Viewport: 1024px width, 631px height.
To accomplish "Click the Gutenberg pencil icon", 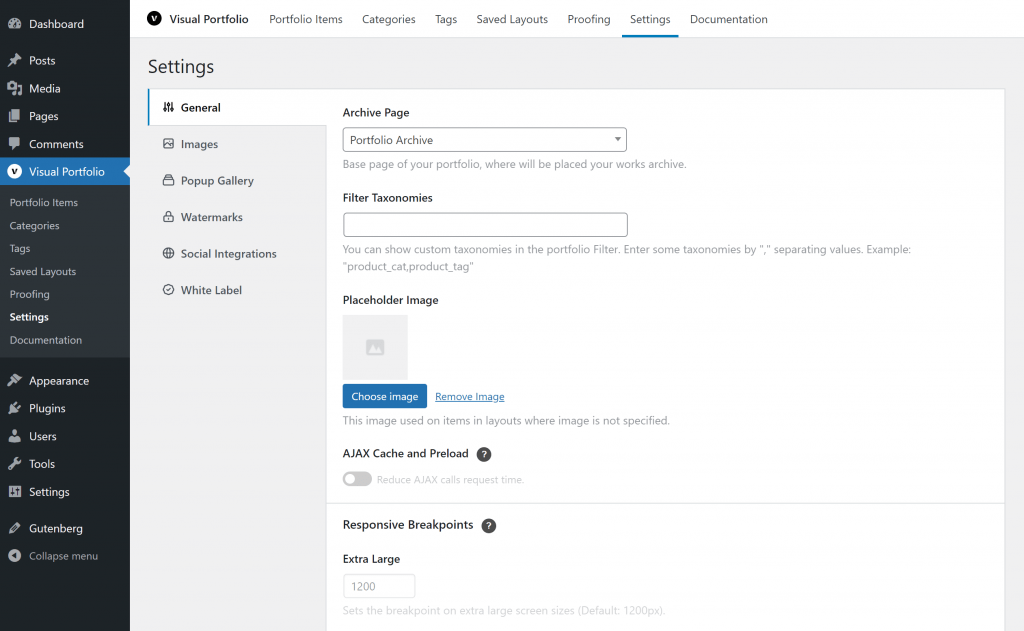I will [14, 528].
